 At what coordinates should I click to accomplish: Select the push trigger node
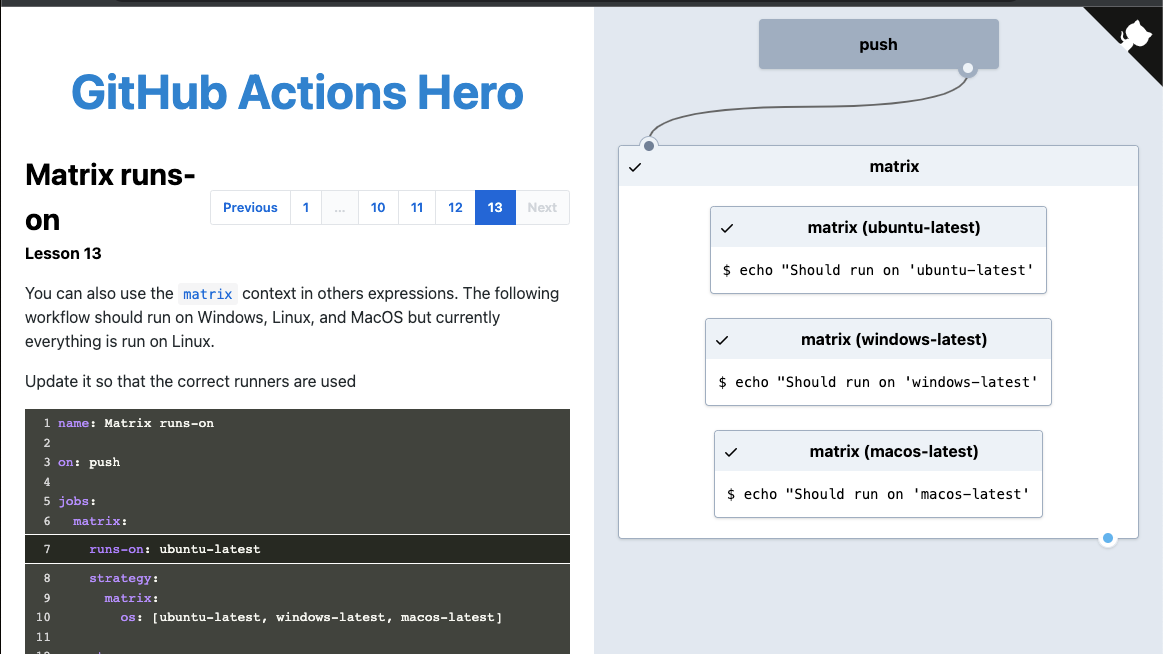[x=878, y=44]
